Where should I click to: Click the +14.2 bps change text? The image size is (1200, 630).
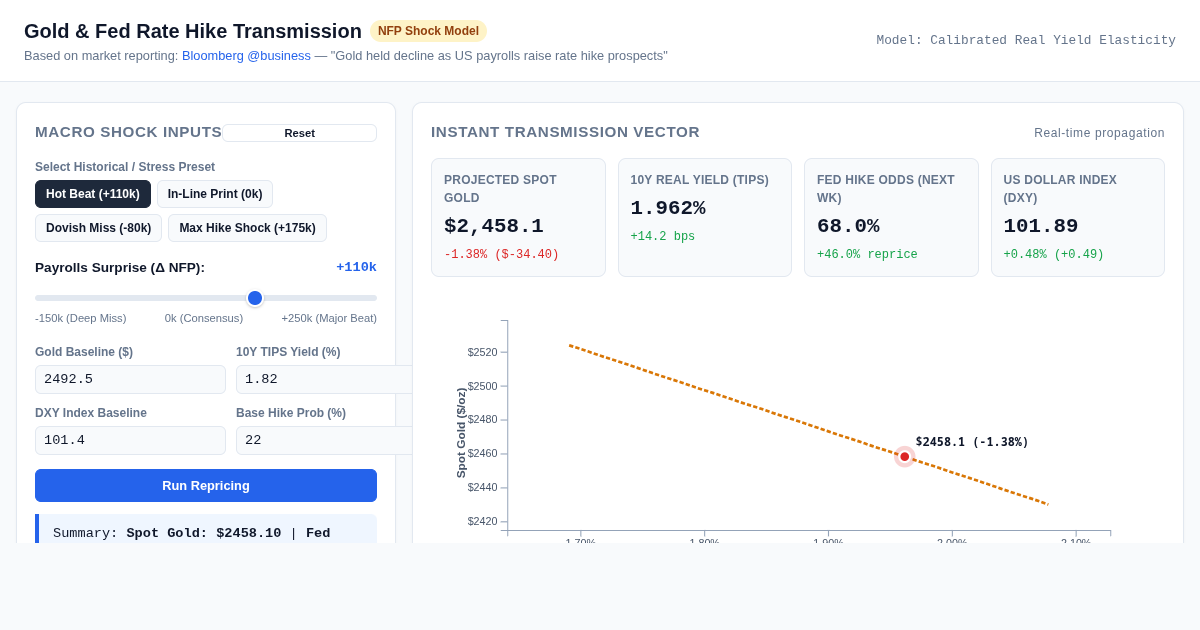[x=663, y=237]
